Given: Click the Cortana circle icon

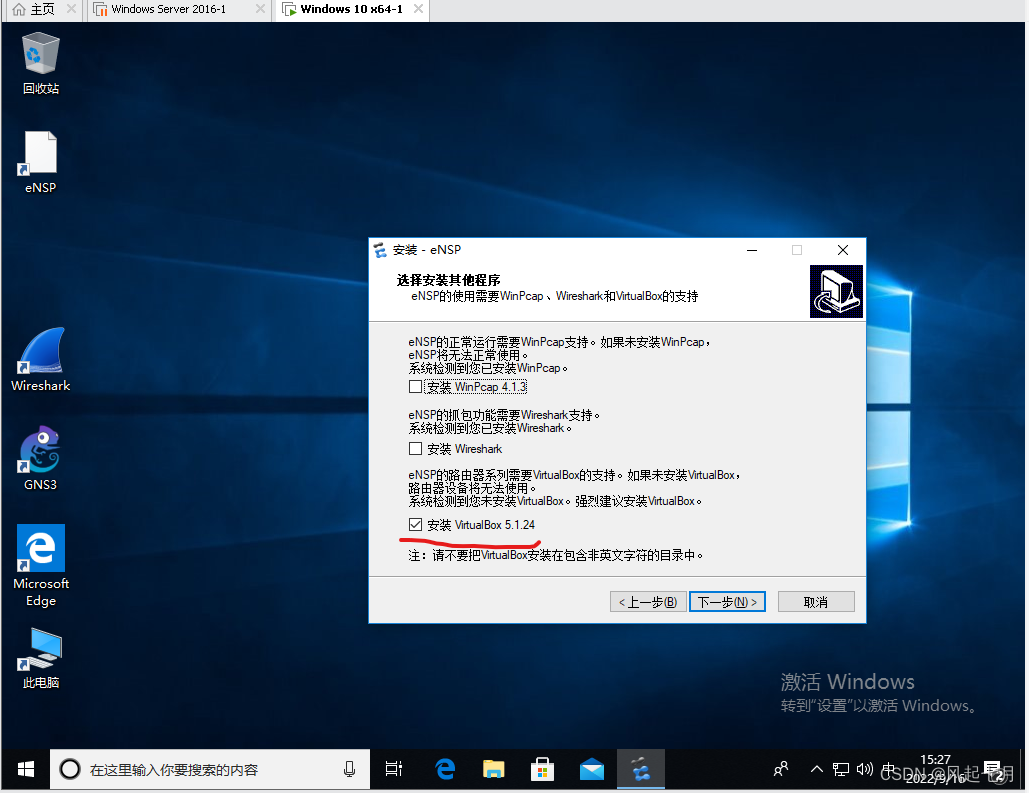Looking at the screenshot, I should click(x=70, y=769).
